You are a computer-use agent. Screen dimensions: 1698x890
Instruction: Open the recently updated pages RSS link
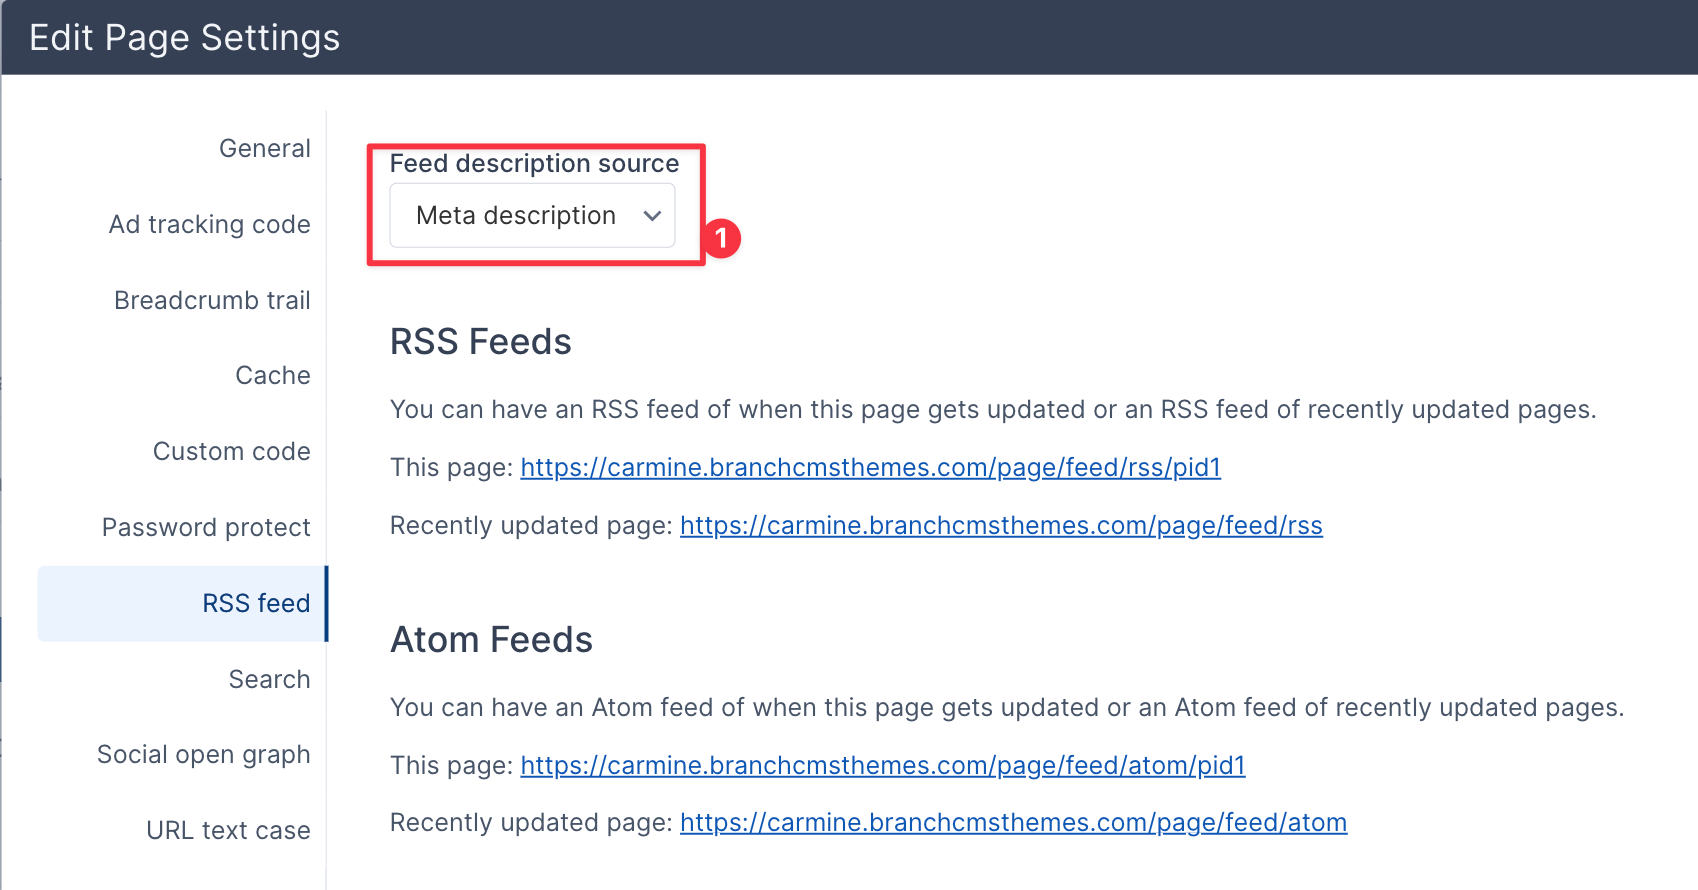click(1001, 525)
